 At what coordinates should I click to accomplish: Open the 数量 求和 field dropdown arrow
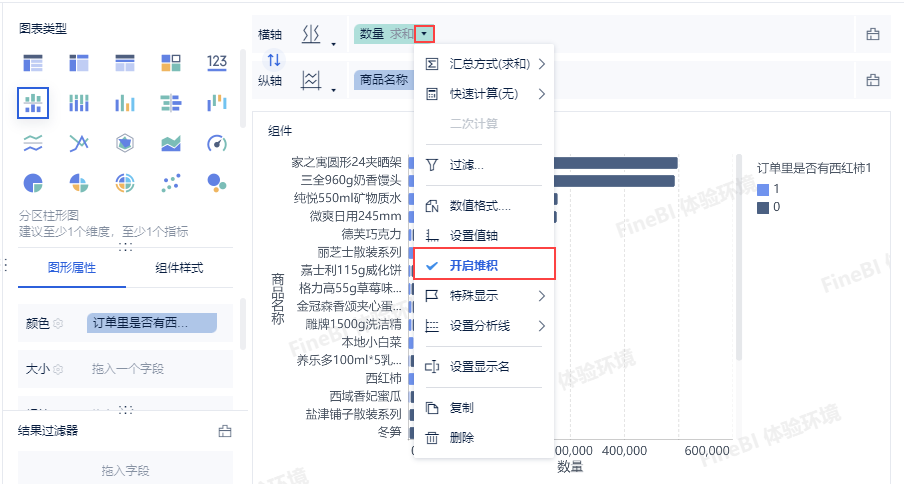[424, 34]
